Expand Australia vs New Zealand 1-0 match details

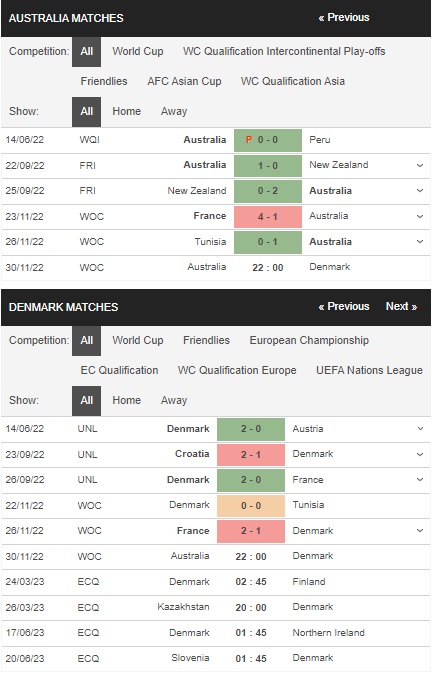point(420,165)
